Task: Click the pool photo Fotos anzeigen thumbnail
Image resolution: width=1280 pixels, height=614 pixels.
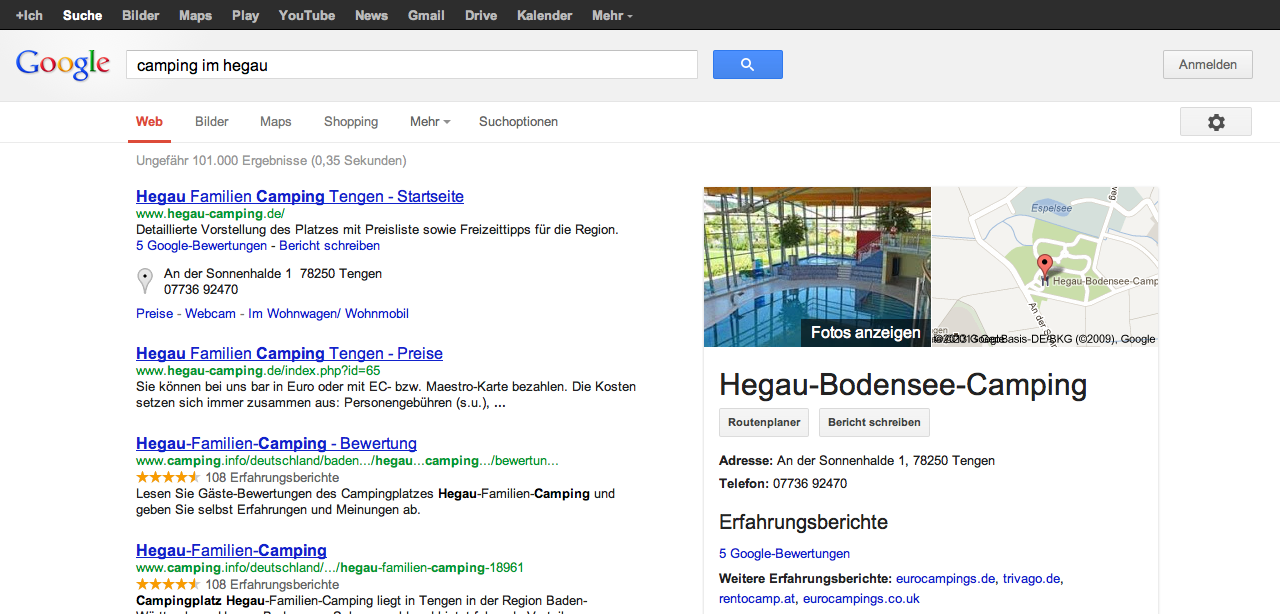Action: [x=817, y=267]
